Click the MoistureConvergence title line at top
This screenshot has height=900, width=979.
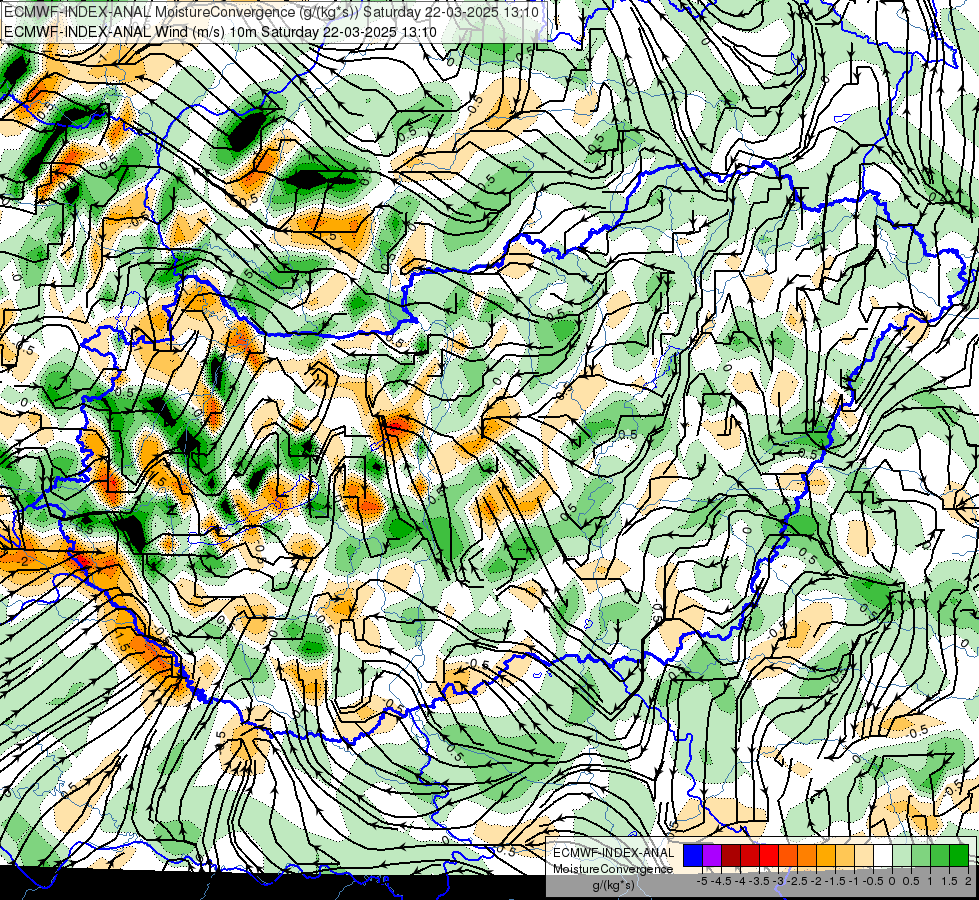click(x=271, y=12)
